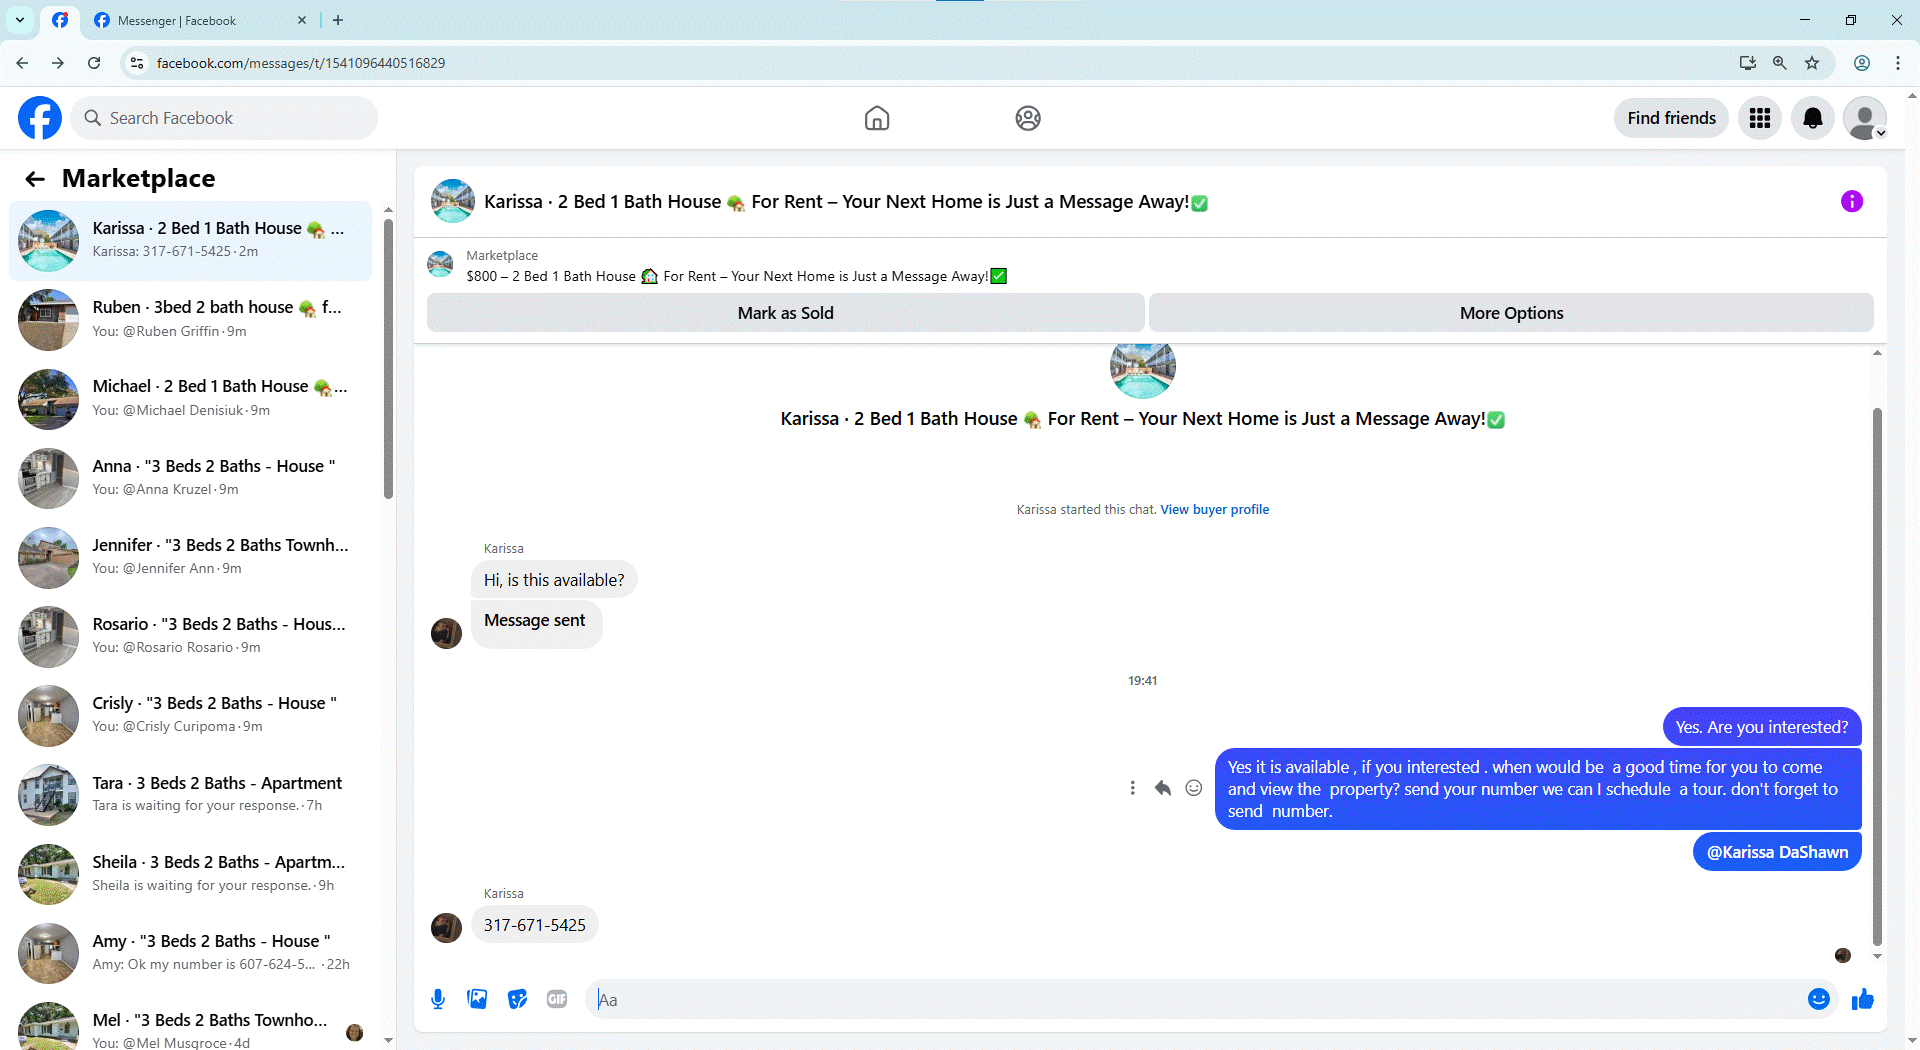Open Anna 3 Beds 2 Baths conversation

click(x=190, y=478)
